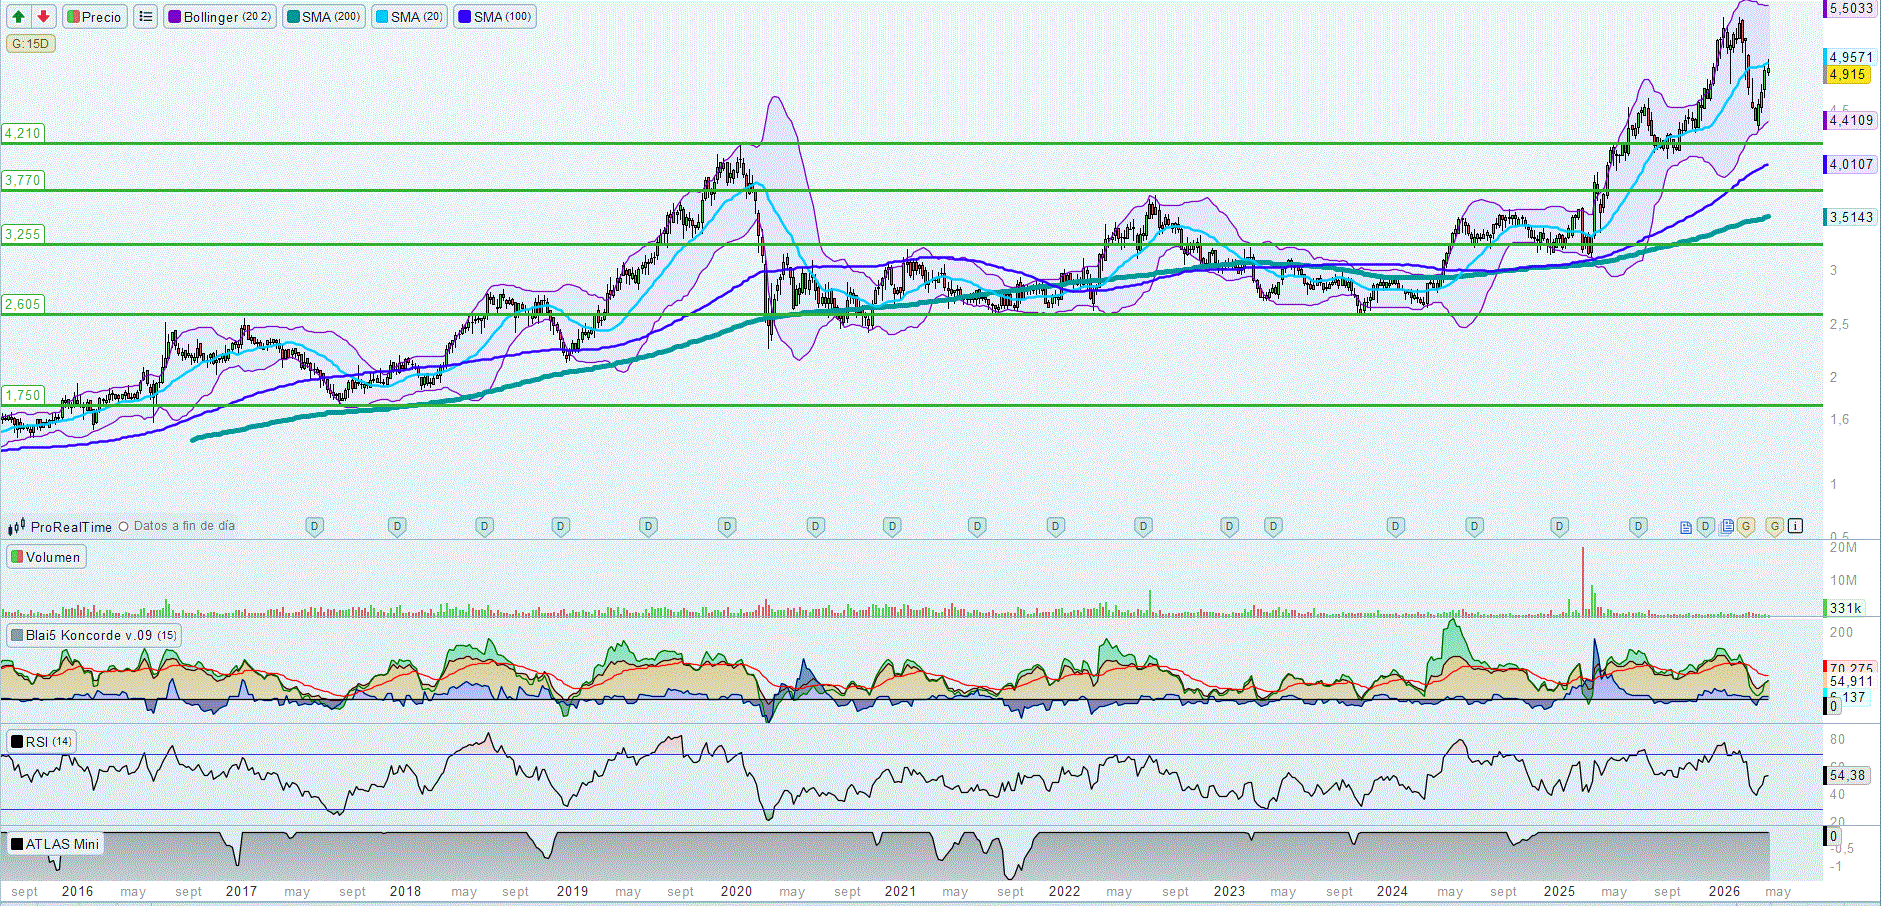The image size is (1881, 906).
Task: Click the dividend D marker below 2020
Action: point(727,526)
